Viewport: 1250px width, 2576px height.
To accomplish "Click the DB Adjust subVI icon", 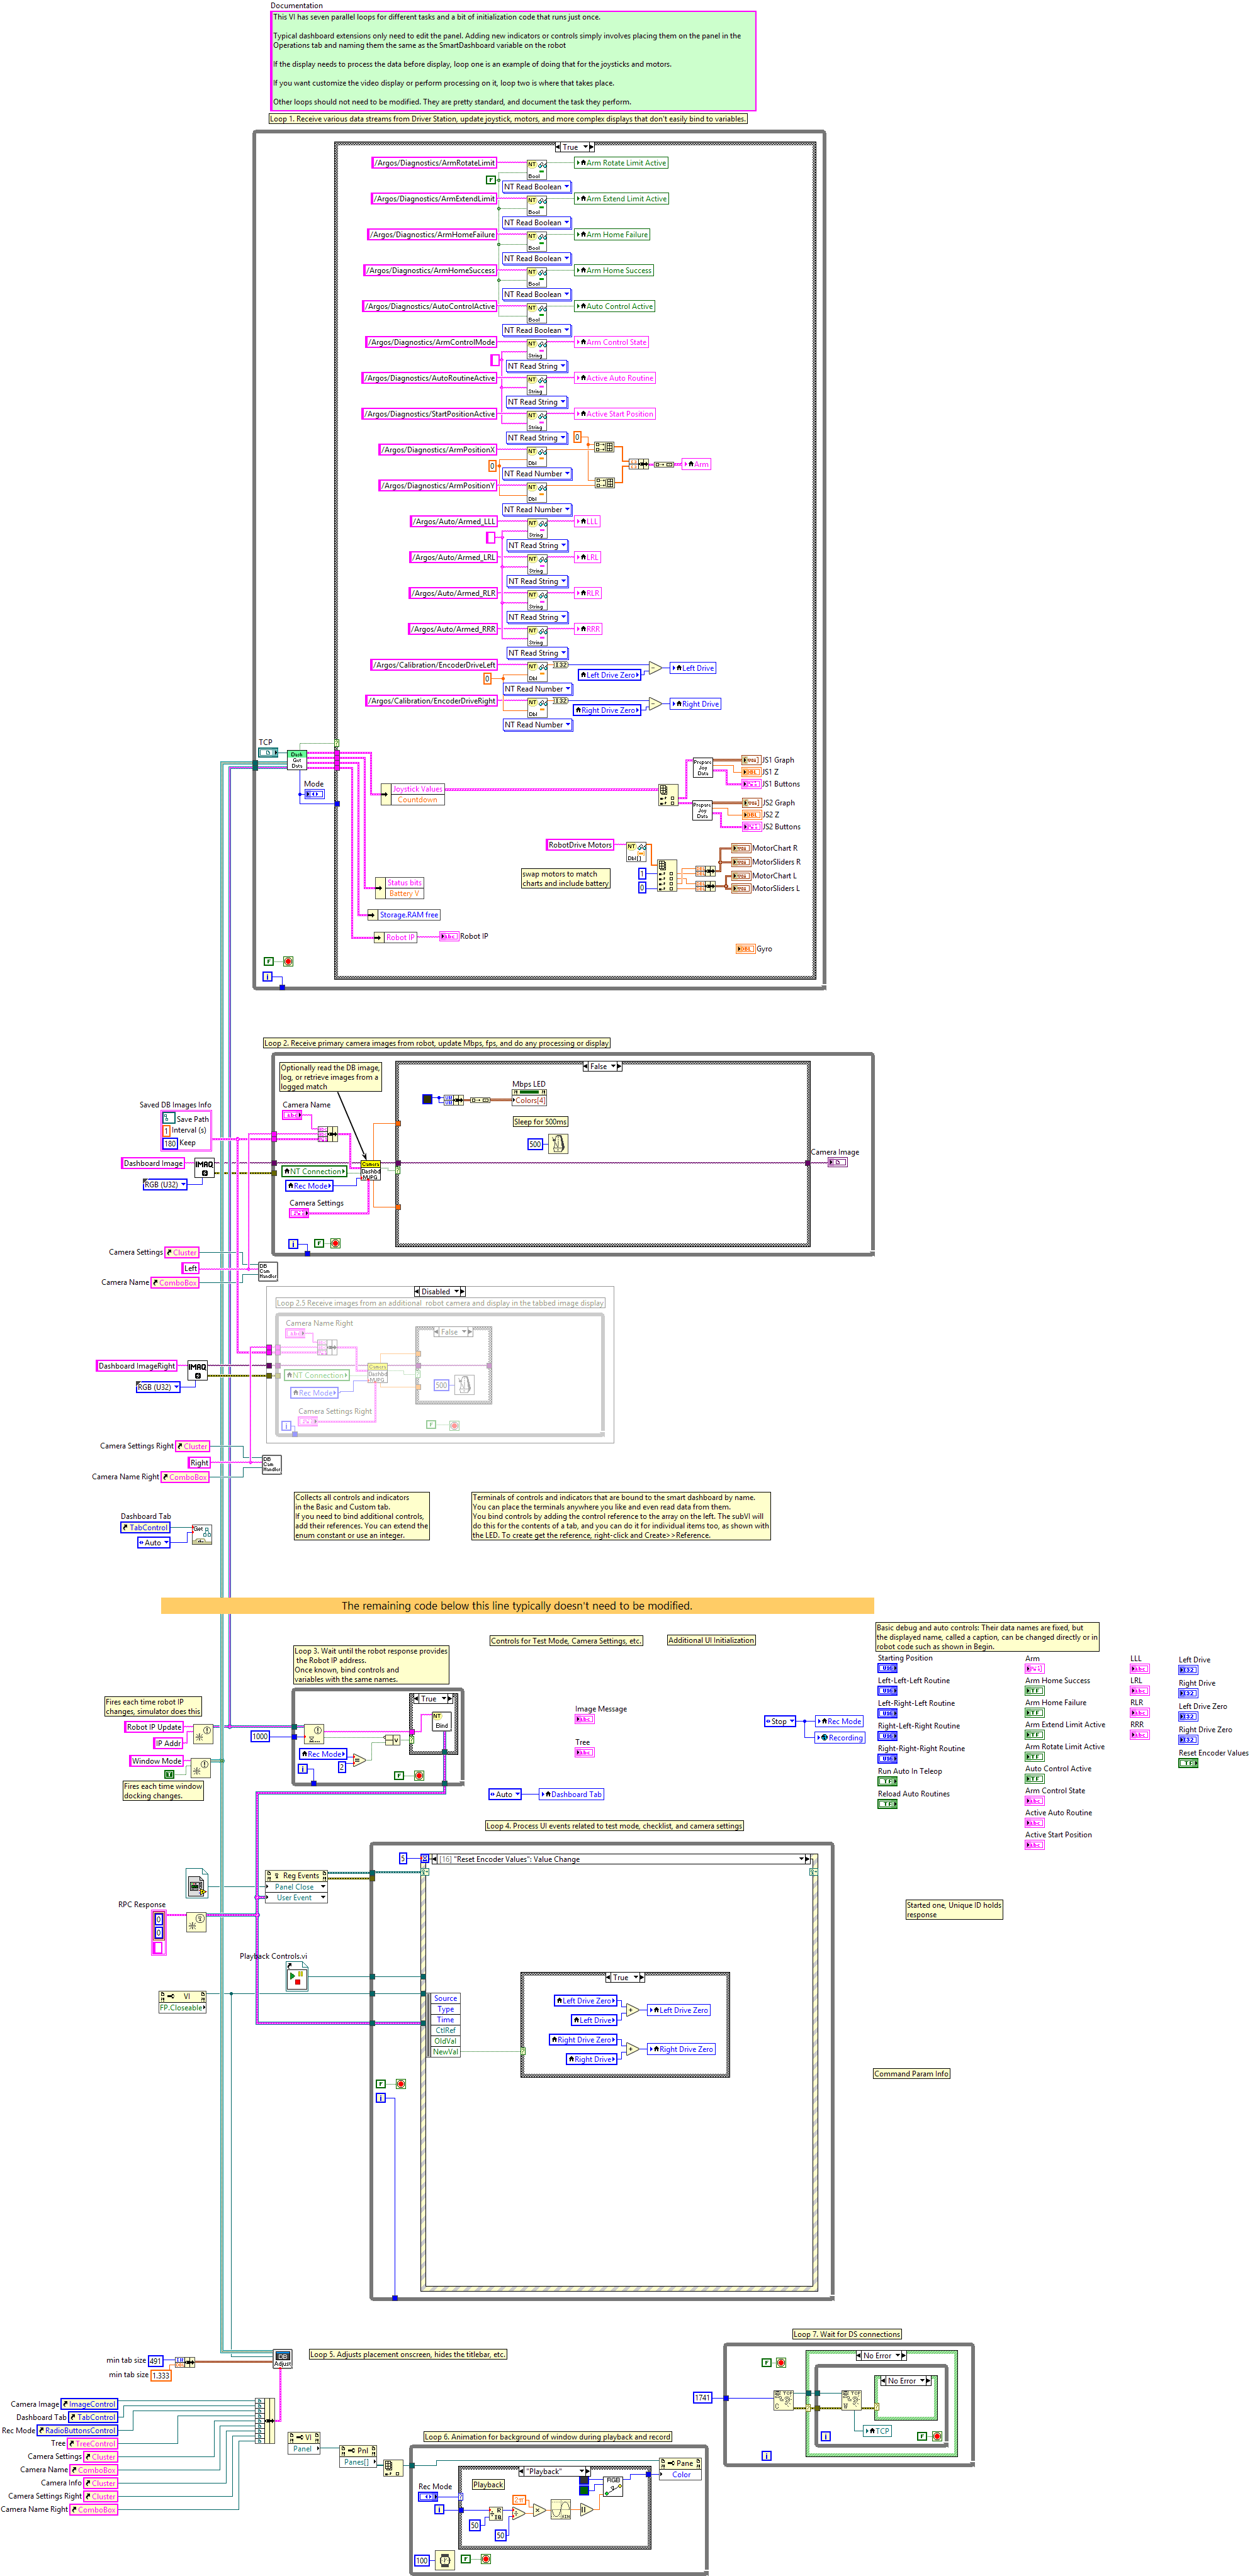I will click(x=282, y=2358).
